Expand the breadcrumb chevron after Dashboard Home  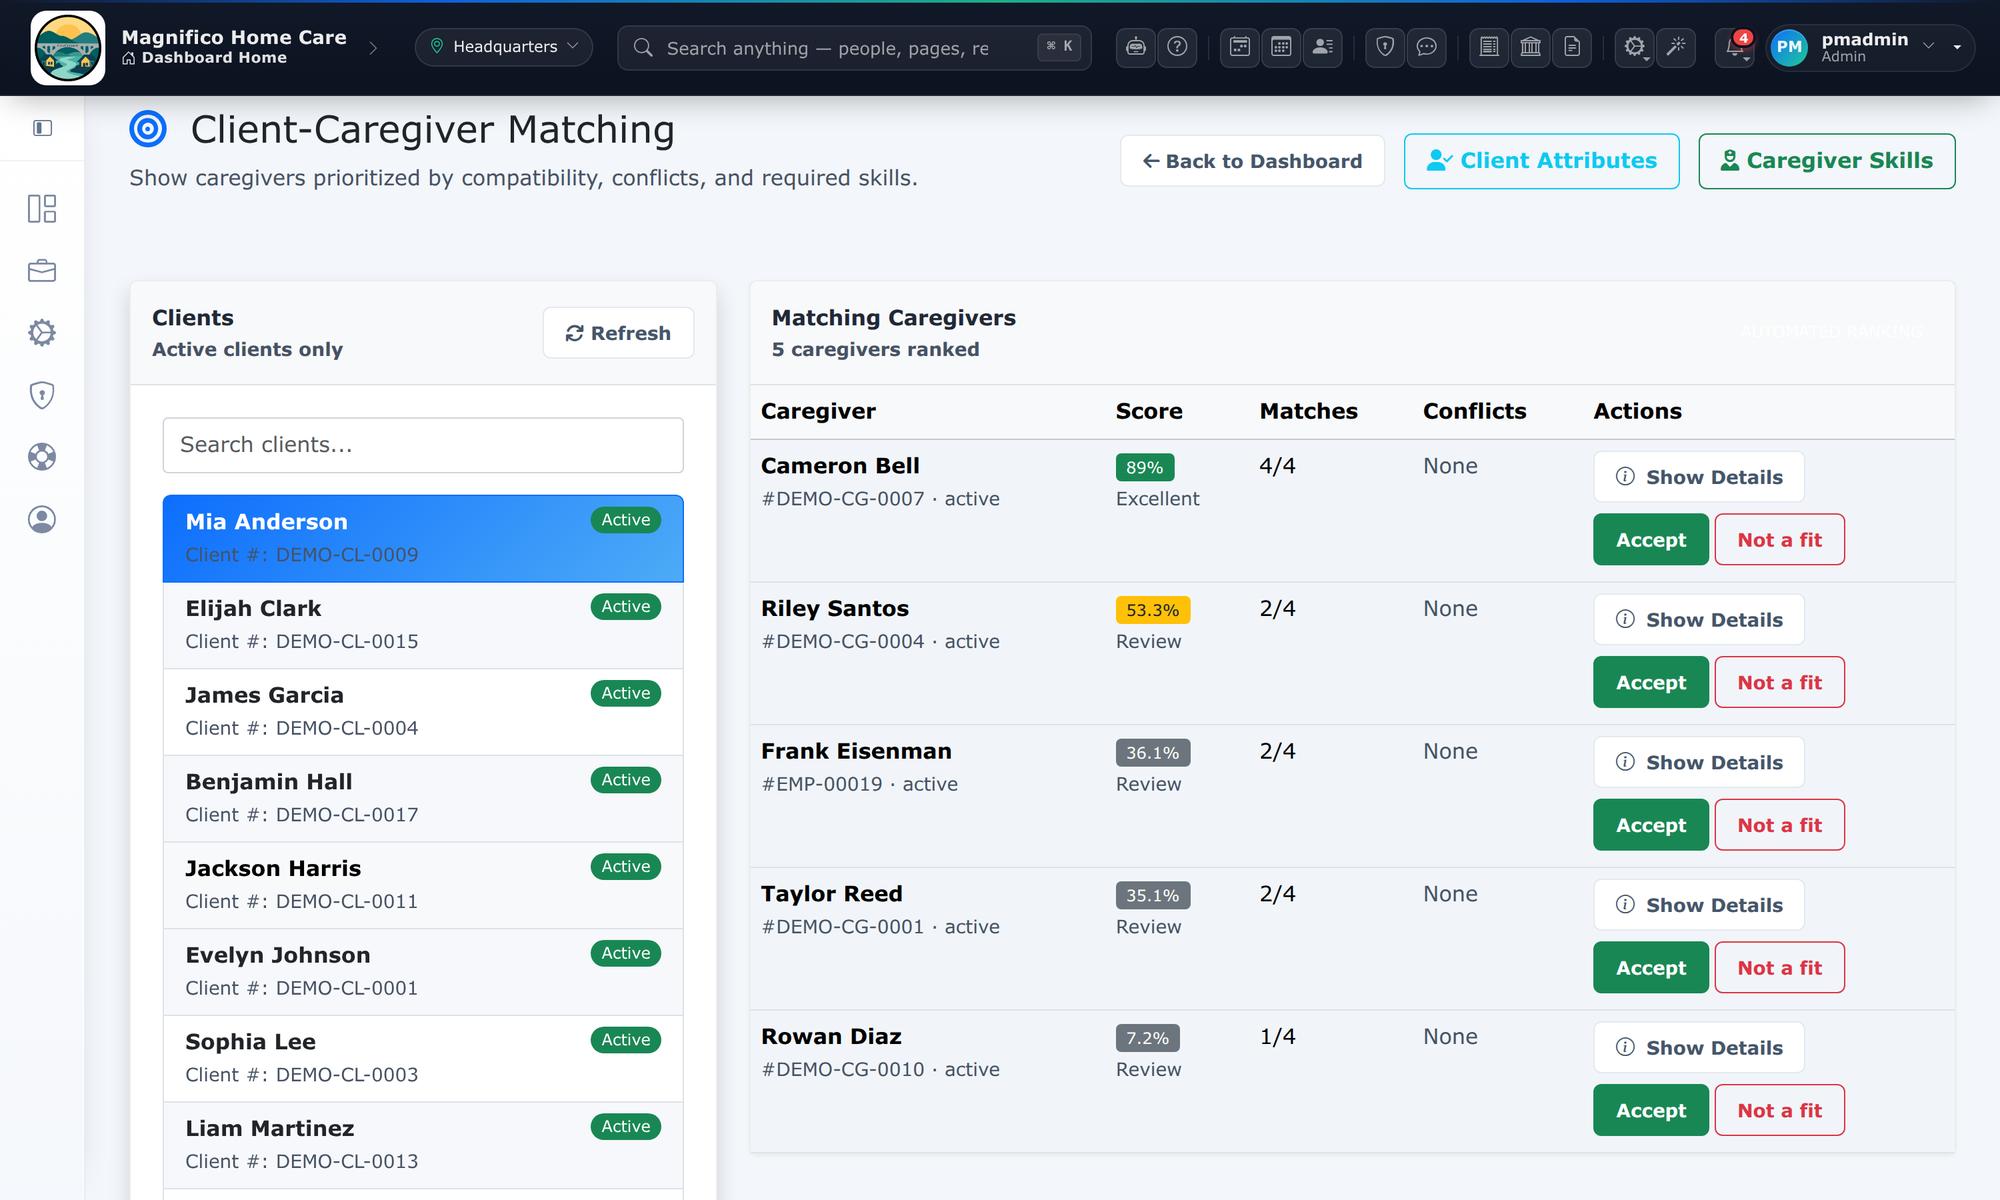[x=373, y=48]
